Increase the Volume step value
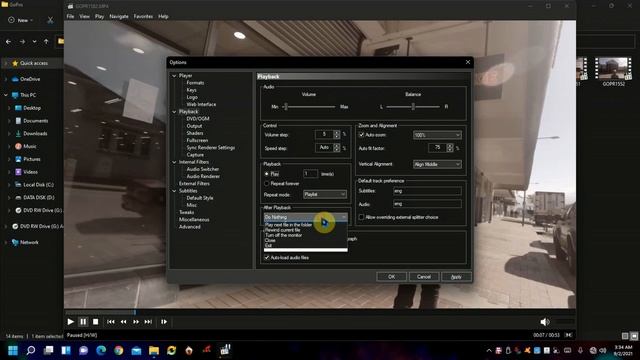 tap(336, 133)
